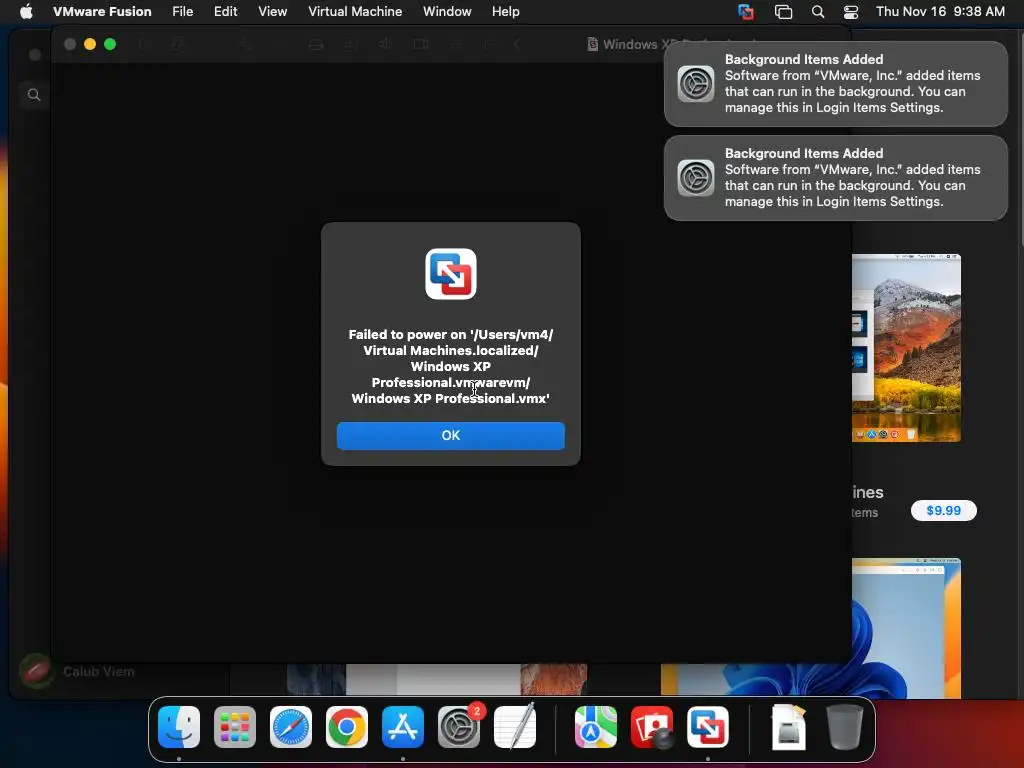Click the VMware Fusion icon in the error dialog
This screenshot has height=768, width=1024.
(451, 274)
